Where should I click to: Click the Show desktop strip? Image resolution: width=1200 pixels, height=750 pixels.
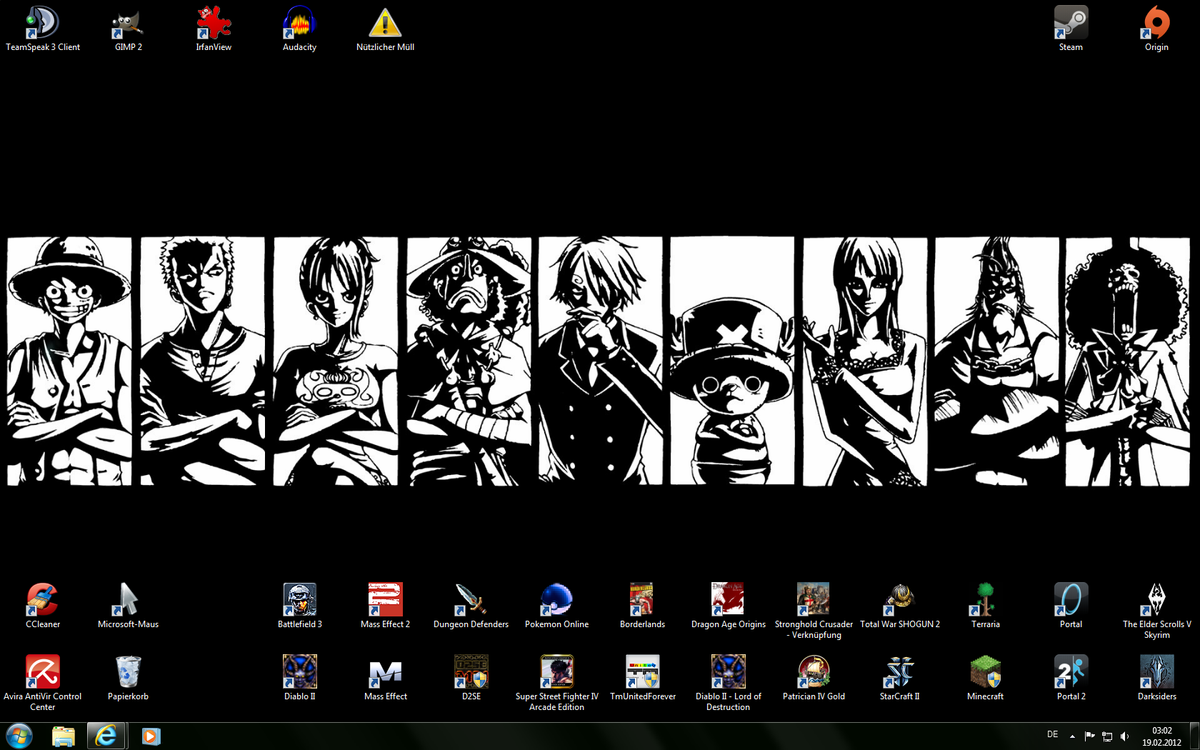(x=1193, y=736)
